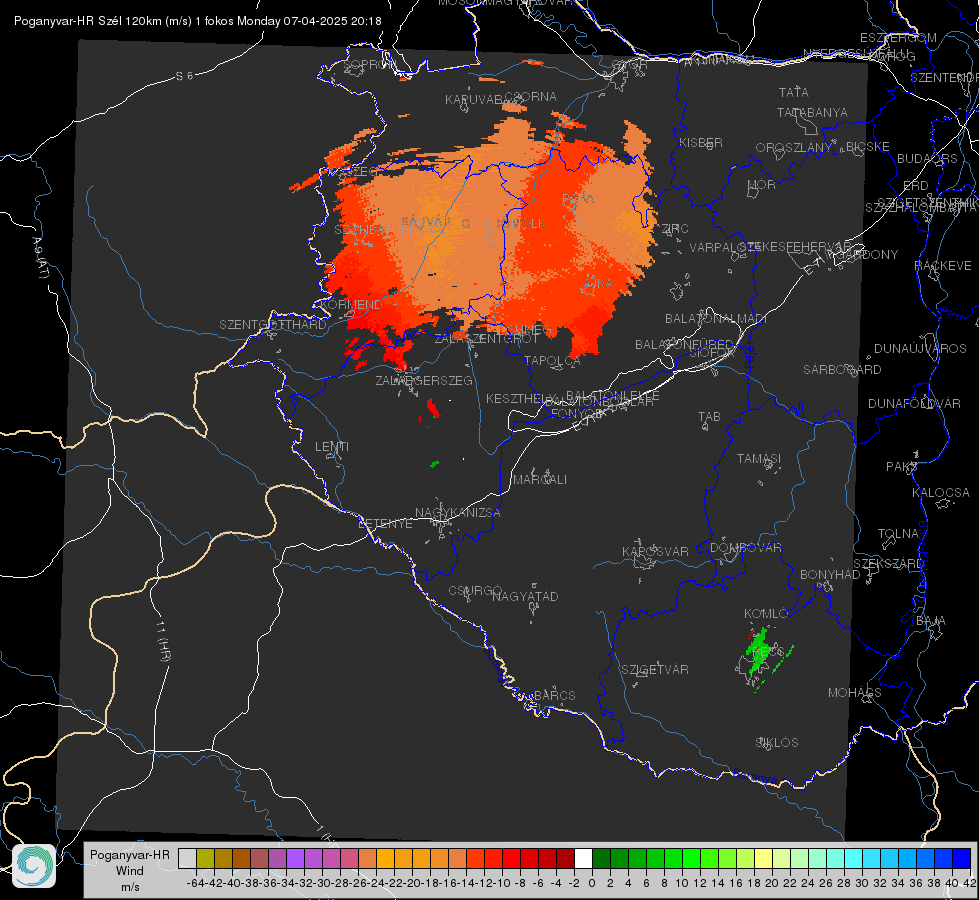
Task: Click the SZEKSZÁRD city label
Action: tap(888, 564)
